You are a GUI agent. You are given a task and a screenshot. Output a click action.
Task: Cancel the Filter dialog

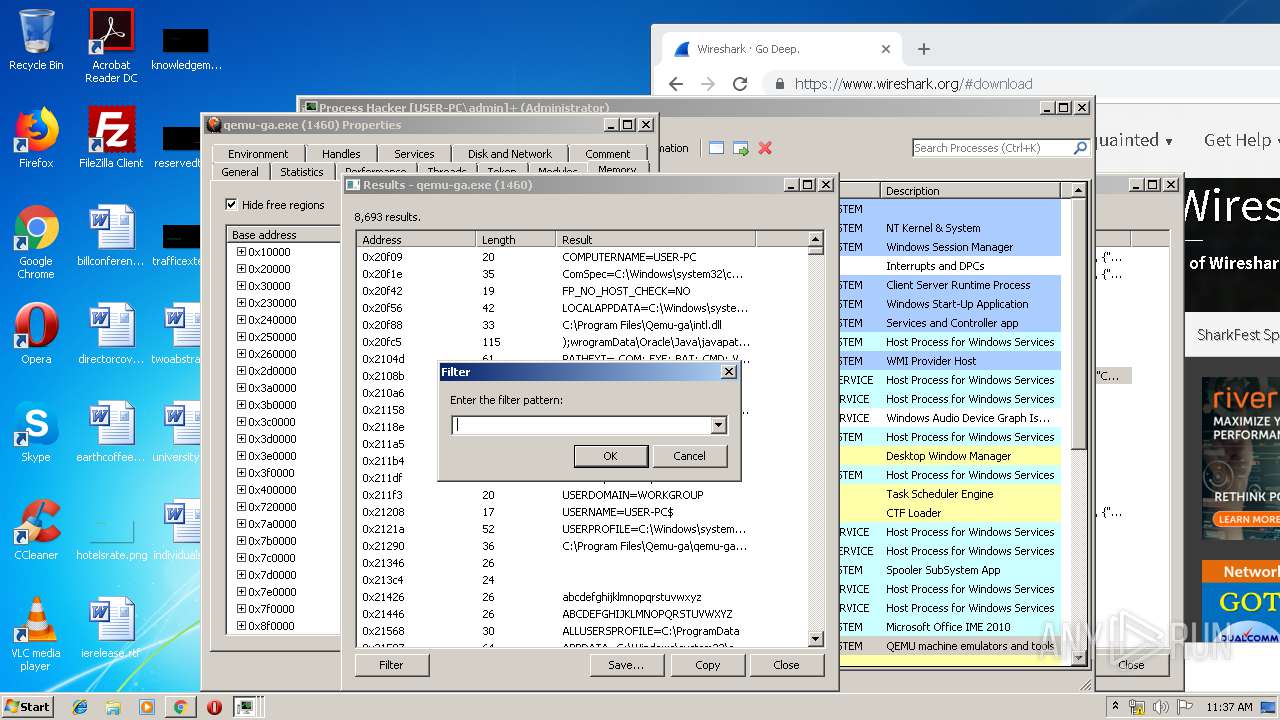tap(689, 456)
